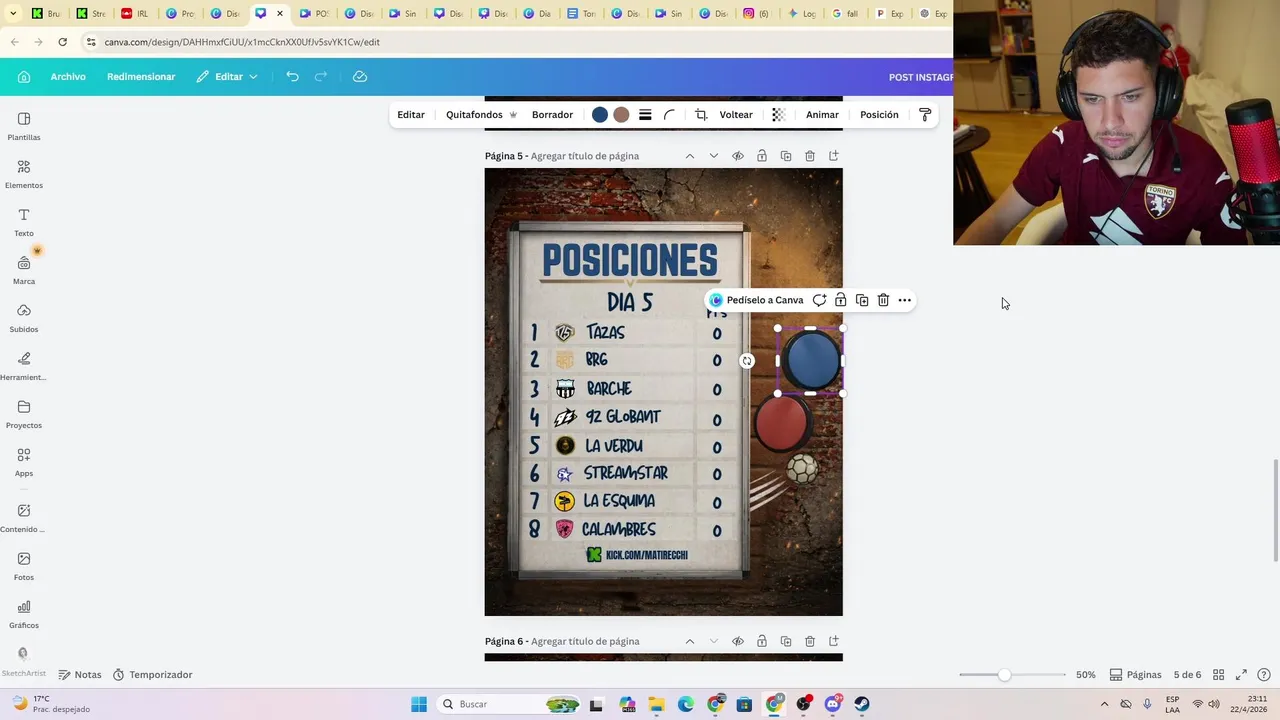The height and width of the screenshot is (720, 1280).
Task: Open the transparency checkerboard option
Action: click(x=779, y=115)
